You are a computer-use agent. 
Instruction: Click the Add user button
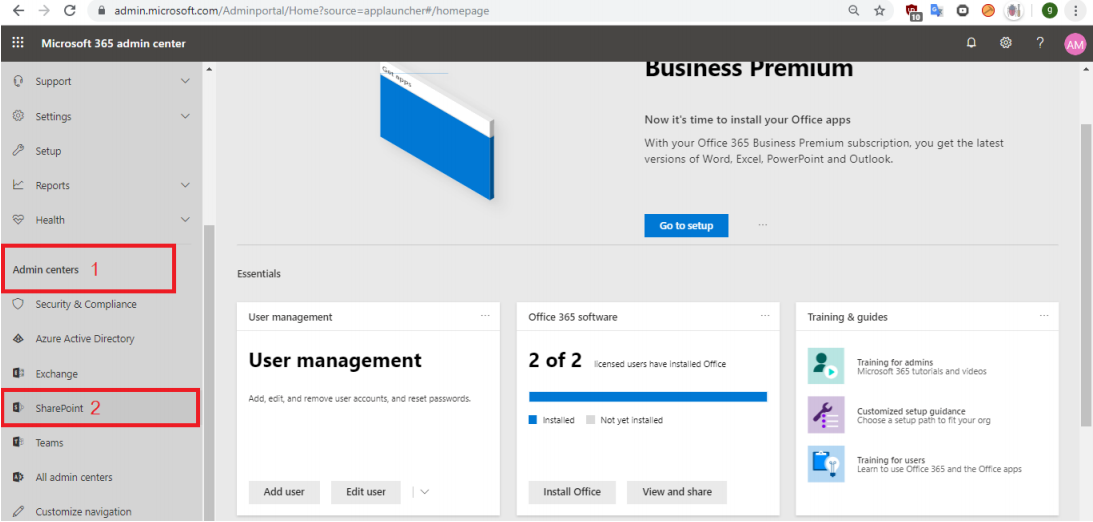284,492
